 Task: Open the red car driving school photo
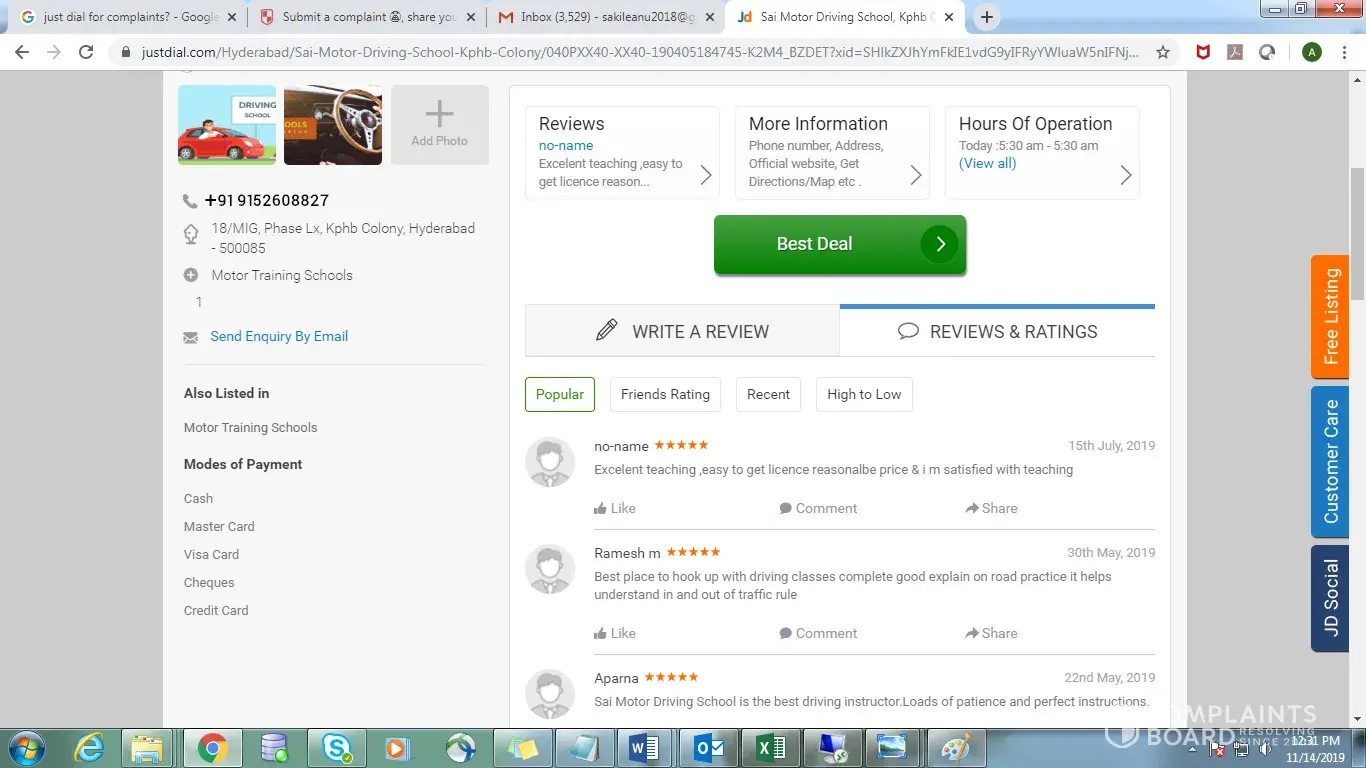point(227,125)
